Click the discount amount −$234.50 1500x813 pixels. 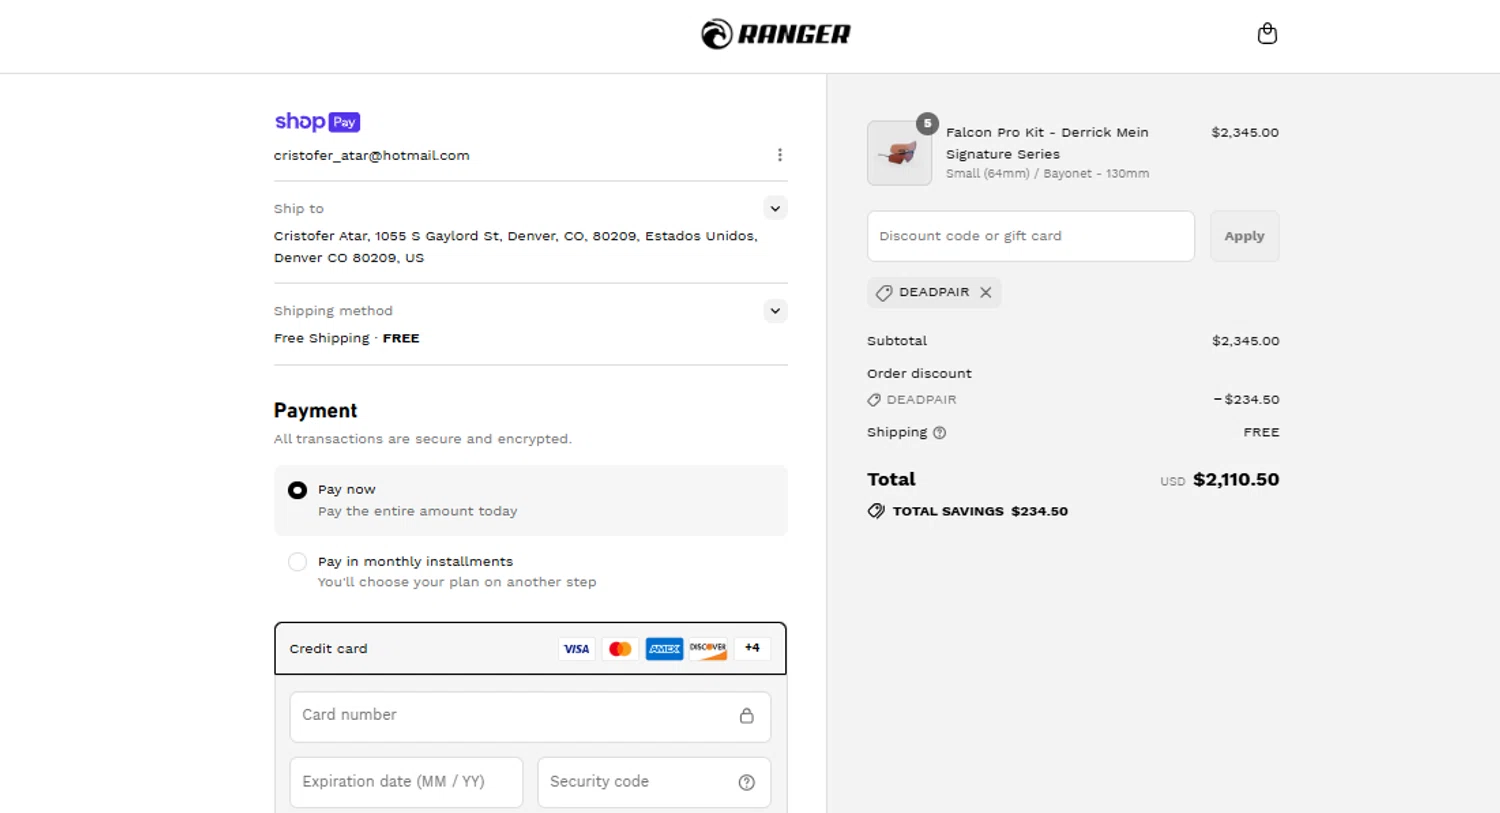(1246, 399)
